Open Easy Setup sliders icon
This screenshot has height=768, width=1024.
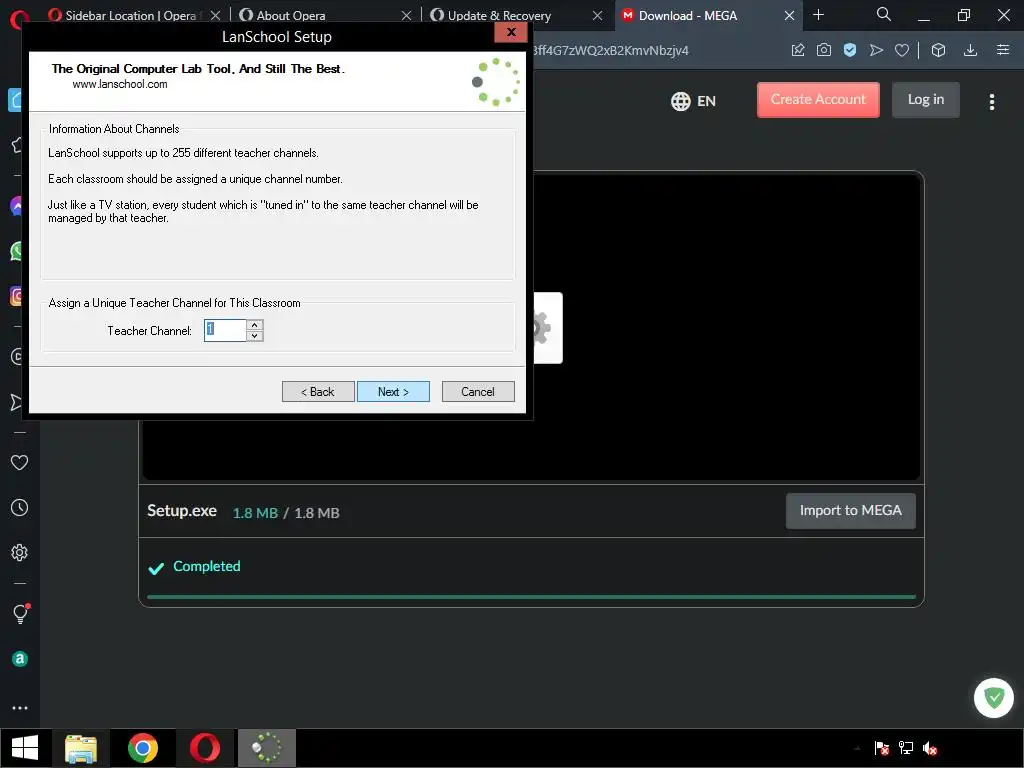[x=1003, y=50]
